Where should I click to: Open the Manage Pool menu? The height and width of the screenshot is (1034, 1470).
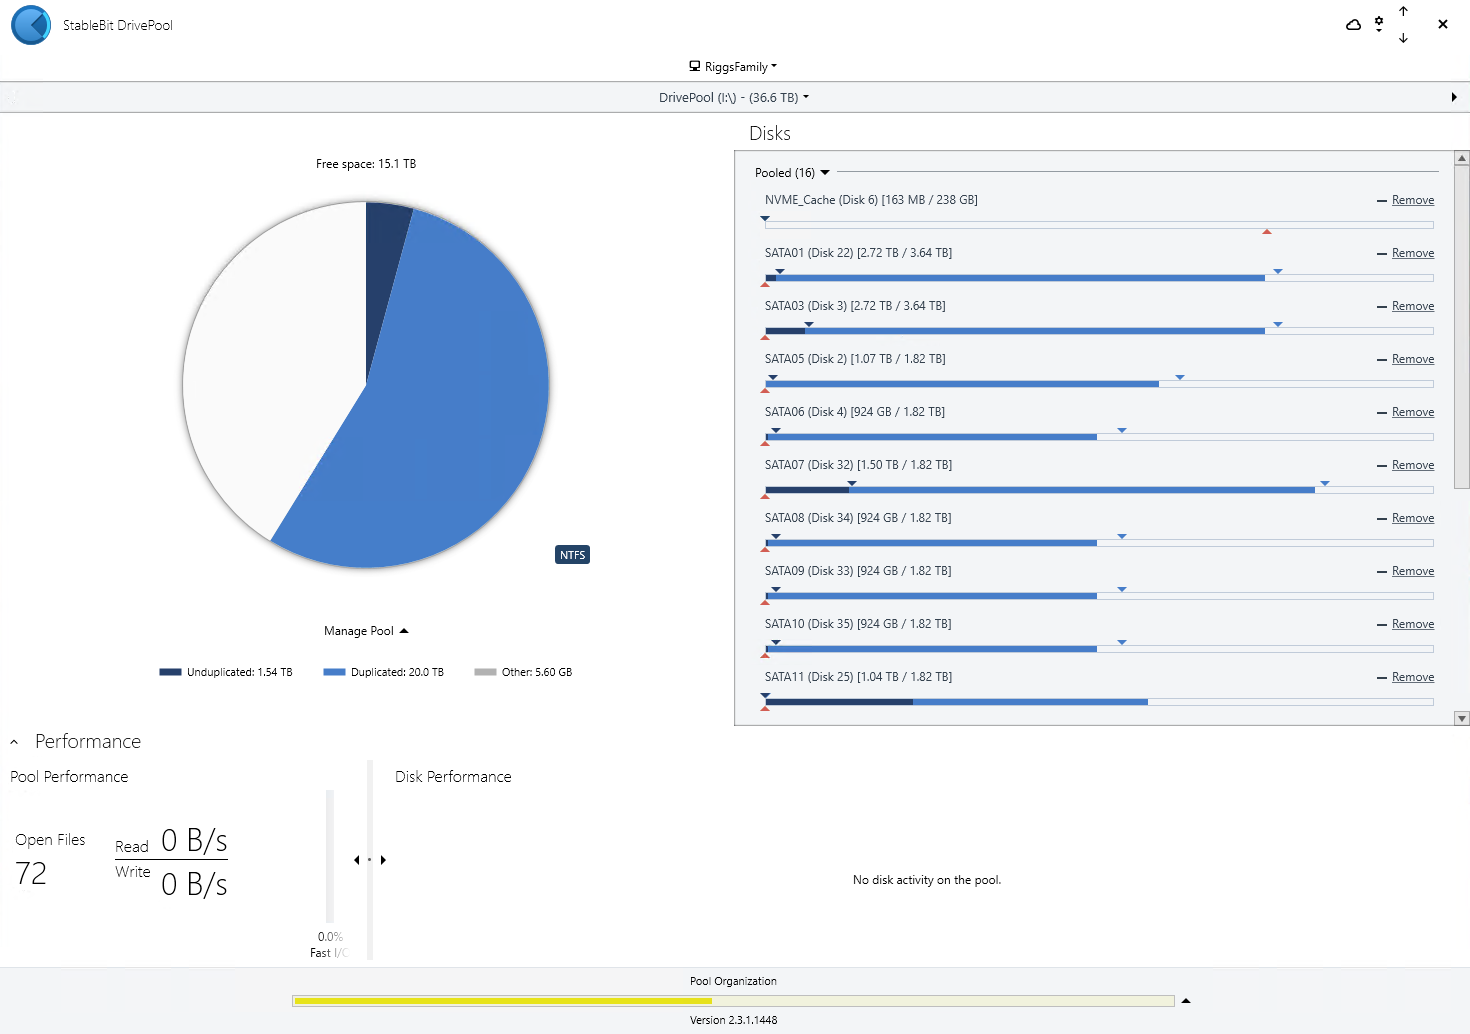point(366,631)
